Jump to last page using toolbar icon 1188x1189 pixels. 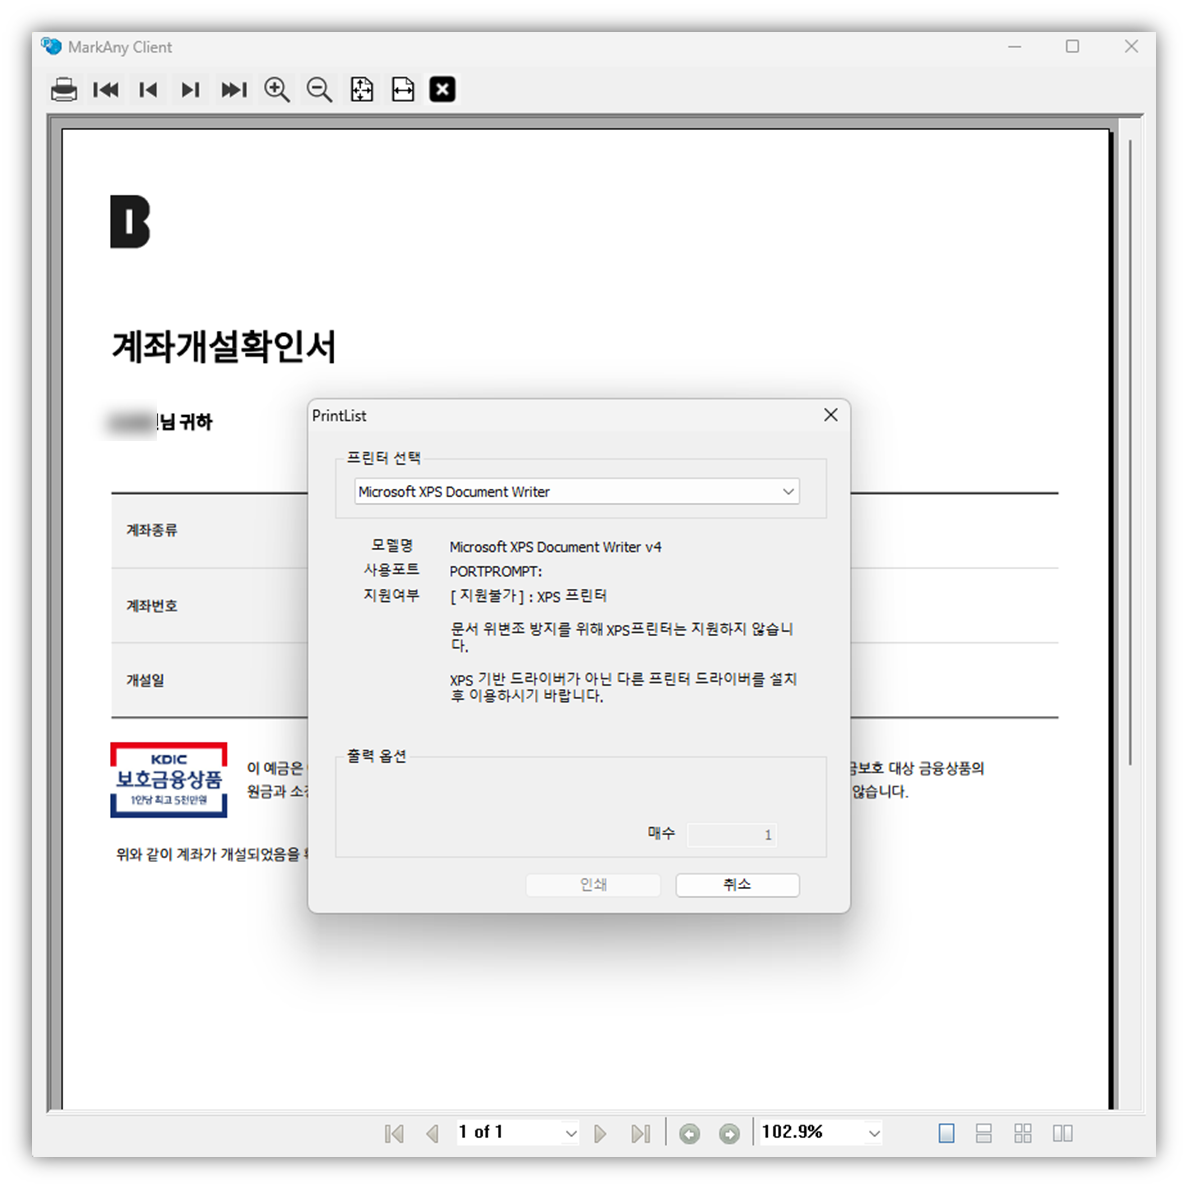(x=233, y=89)
